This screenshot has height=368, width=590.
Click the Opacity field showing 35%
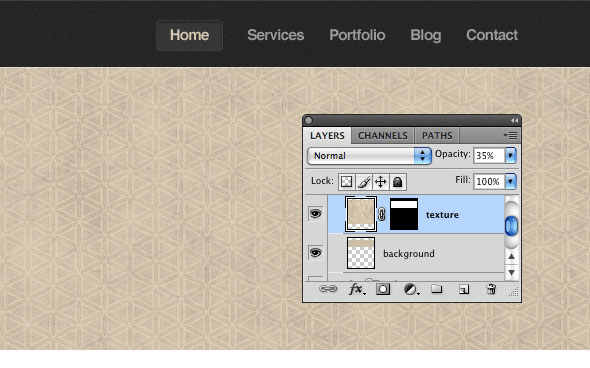pos(489,155)
